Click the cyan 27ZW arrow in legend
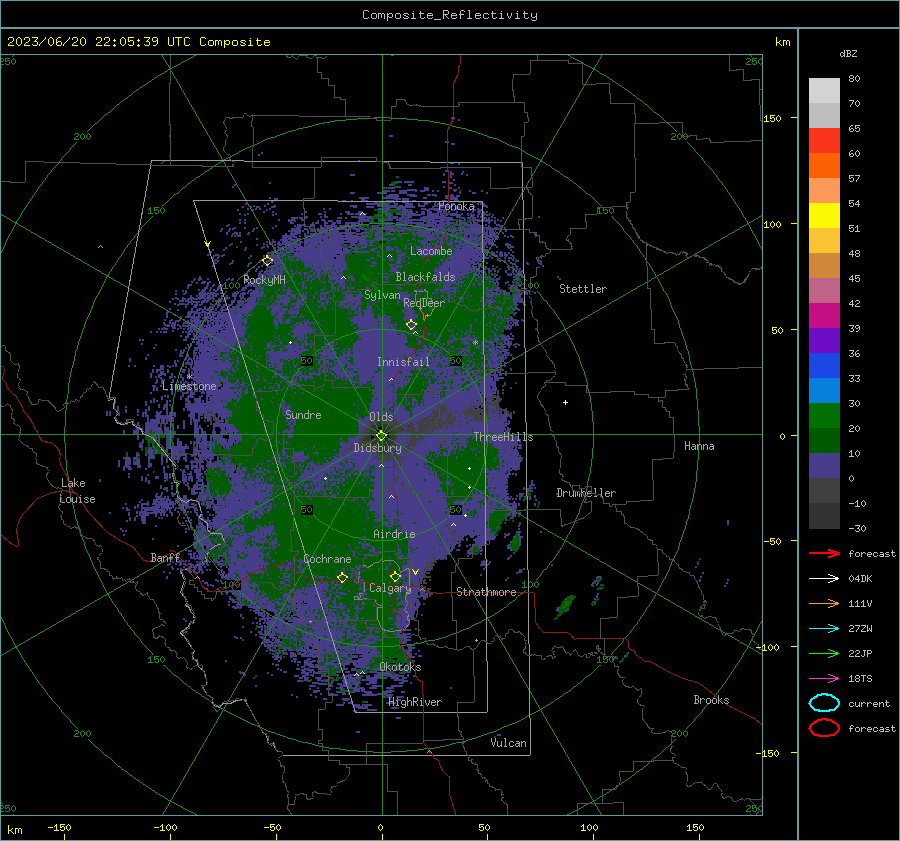 [x=824, y=629]
